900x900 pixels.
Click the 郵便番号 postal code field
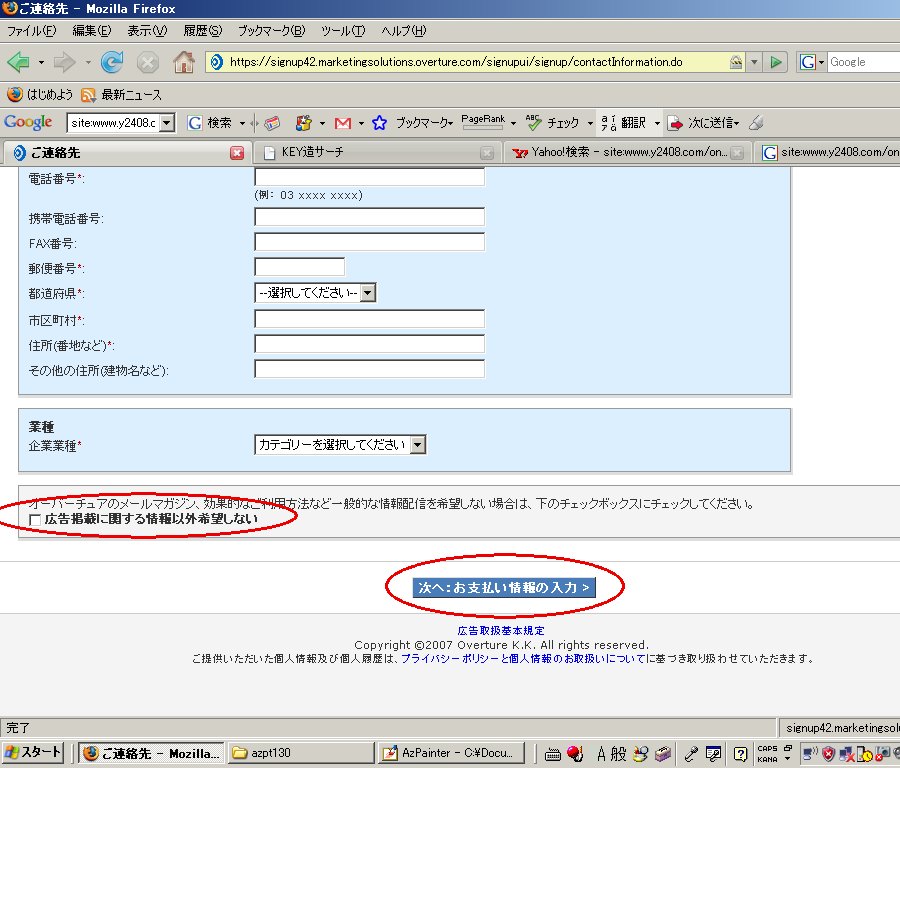tap(299, 267)
